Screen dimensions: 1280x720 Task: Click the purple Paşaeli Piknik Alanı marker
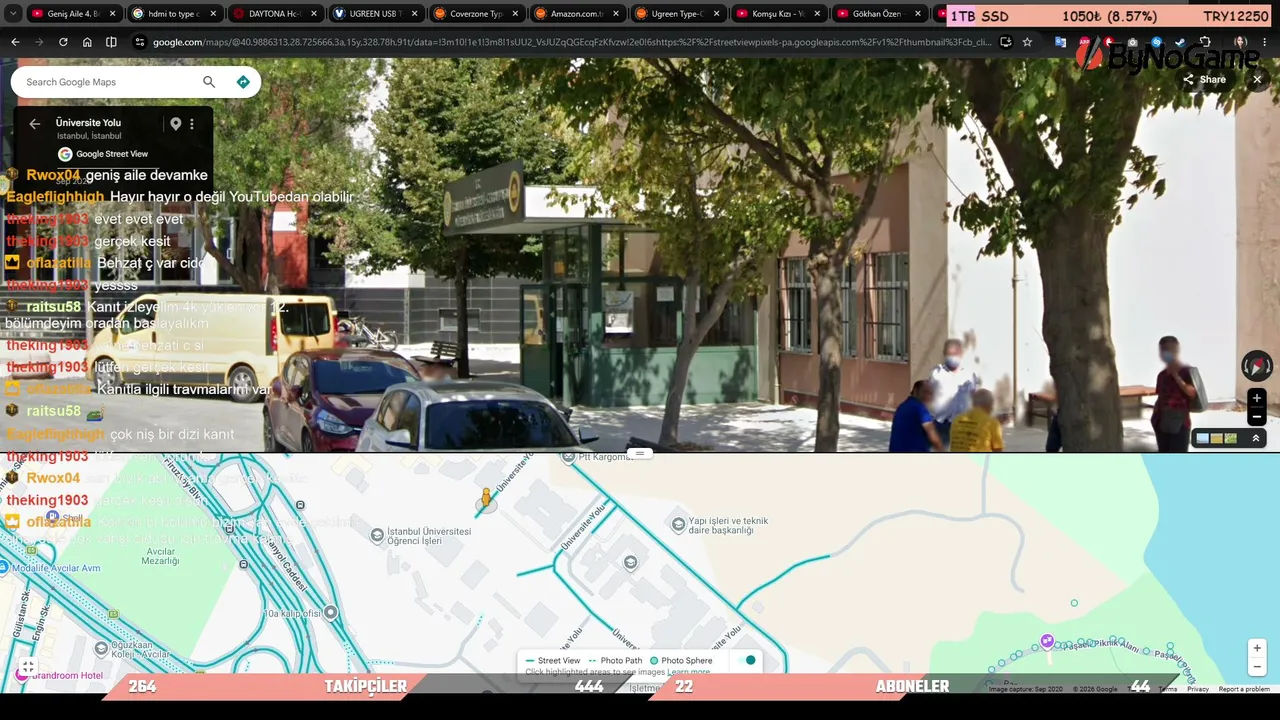click(x=1047, y=641)
